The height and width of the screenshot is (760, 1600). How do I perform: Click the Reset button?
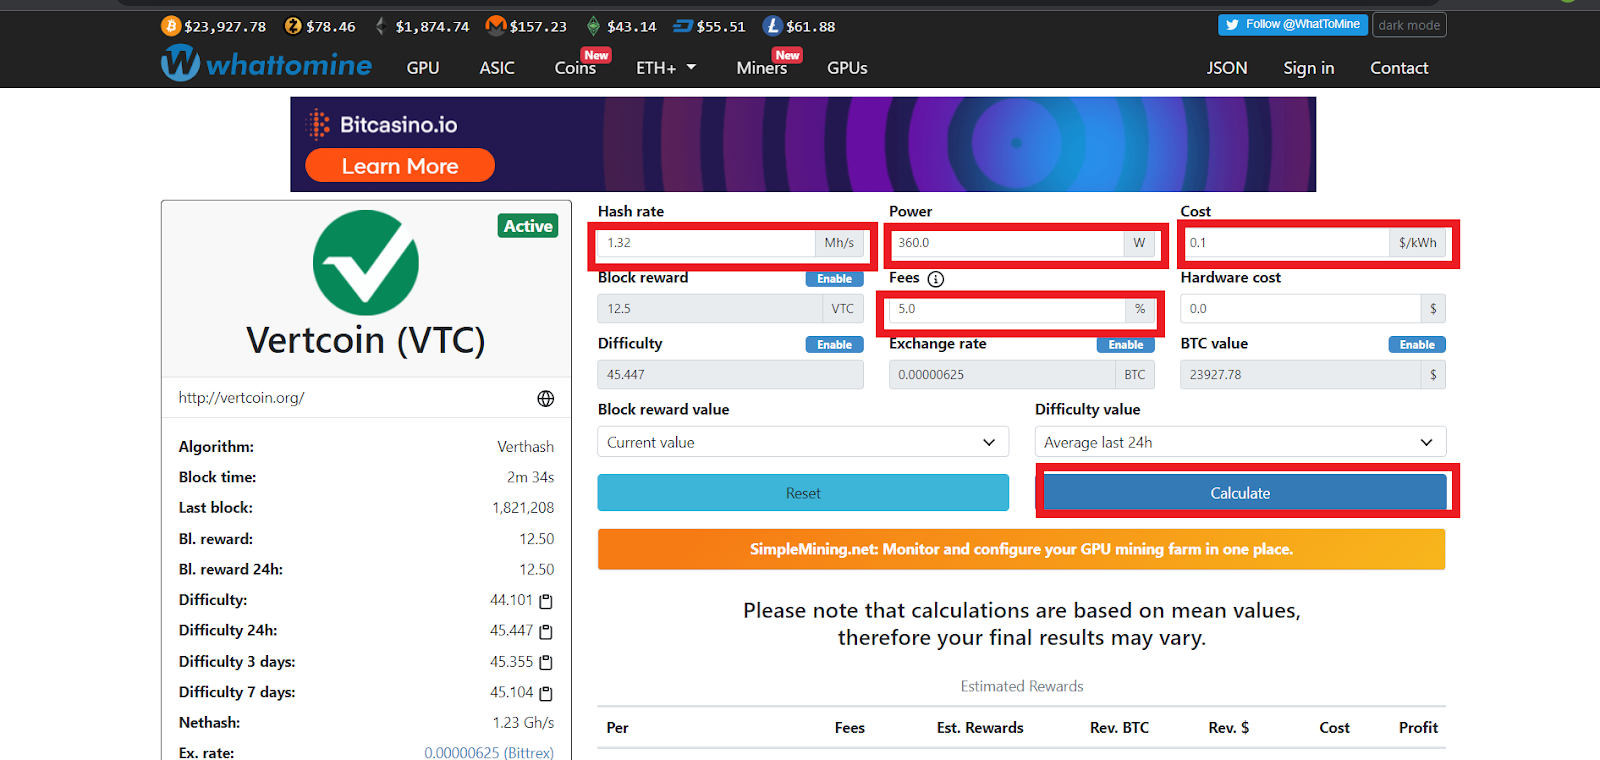[x=803, y=493]
